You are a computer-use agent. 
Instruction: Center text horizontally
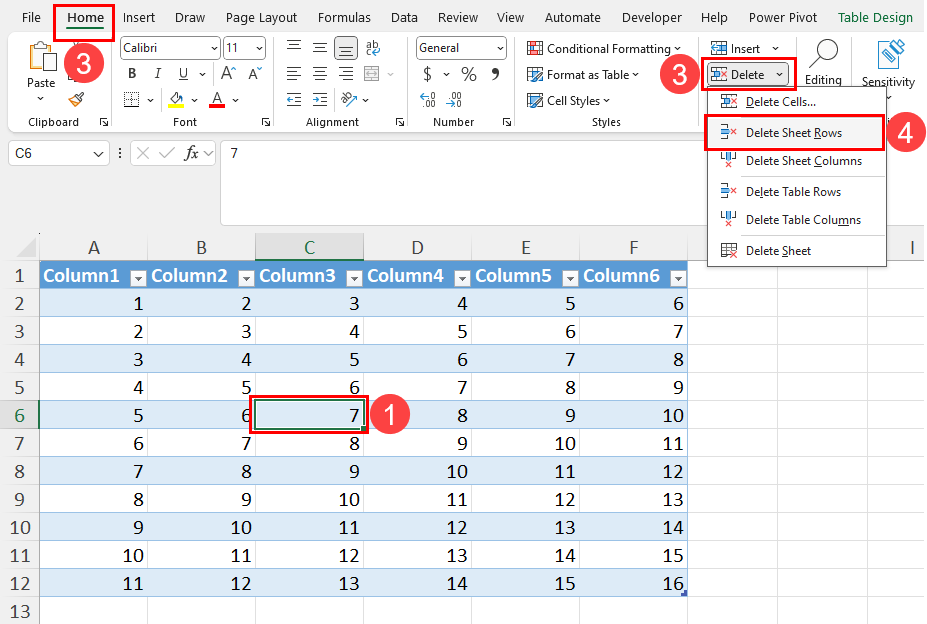320,74
